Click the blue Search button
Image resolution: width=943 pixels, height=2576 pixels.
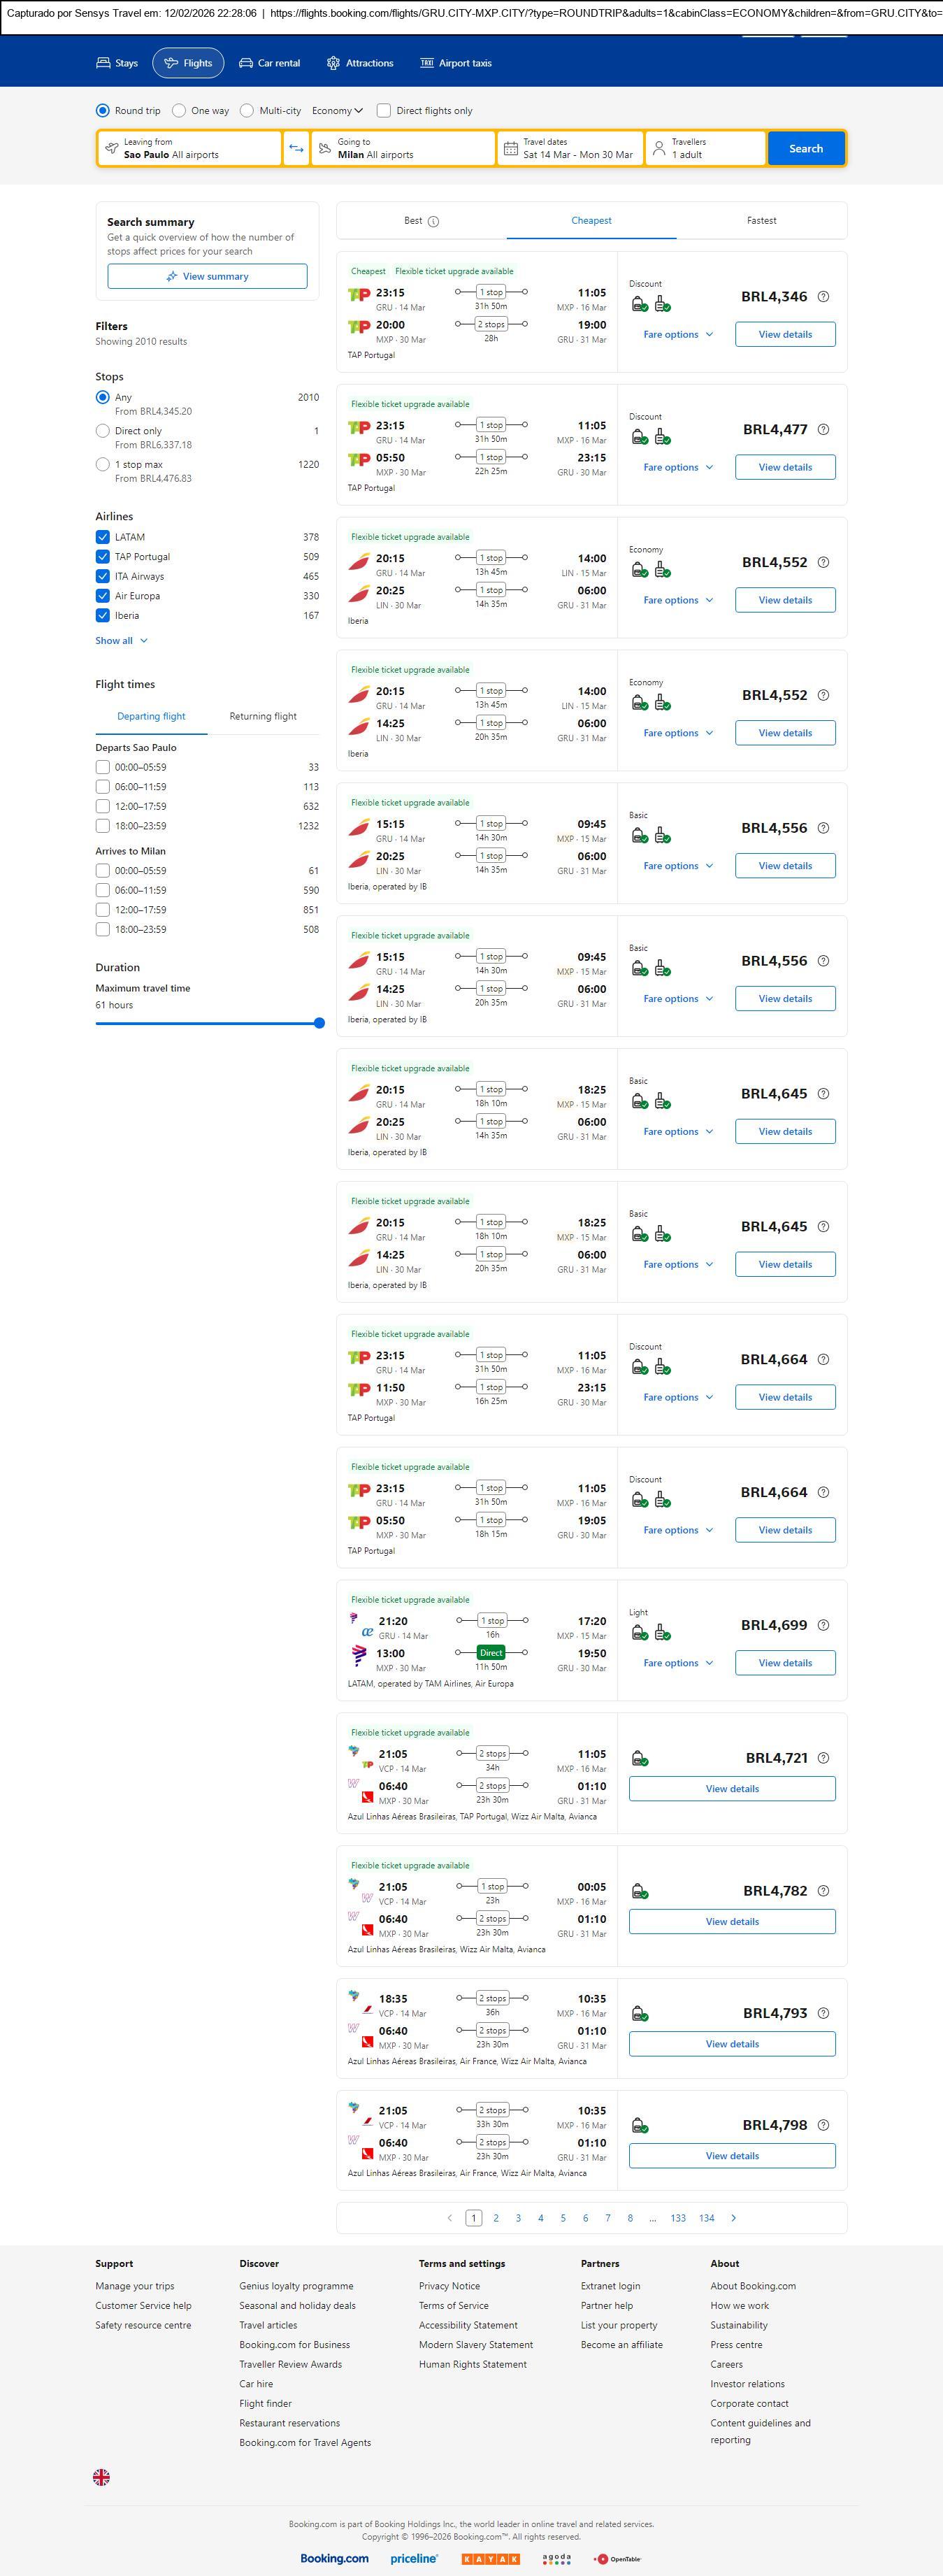pos(805,148)
